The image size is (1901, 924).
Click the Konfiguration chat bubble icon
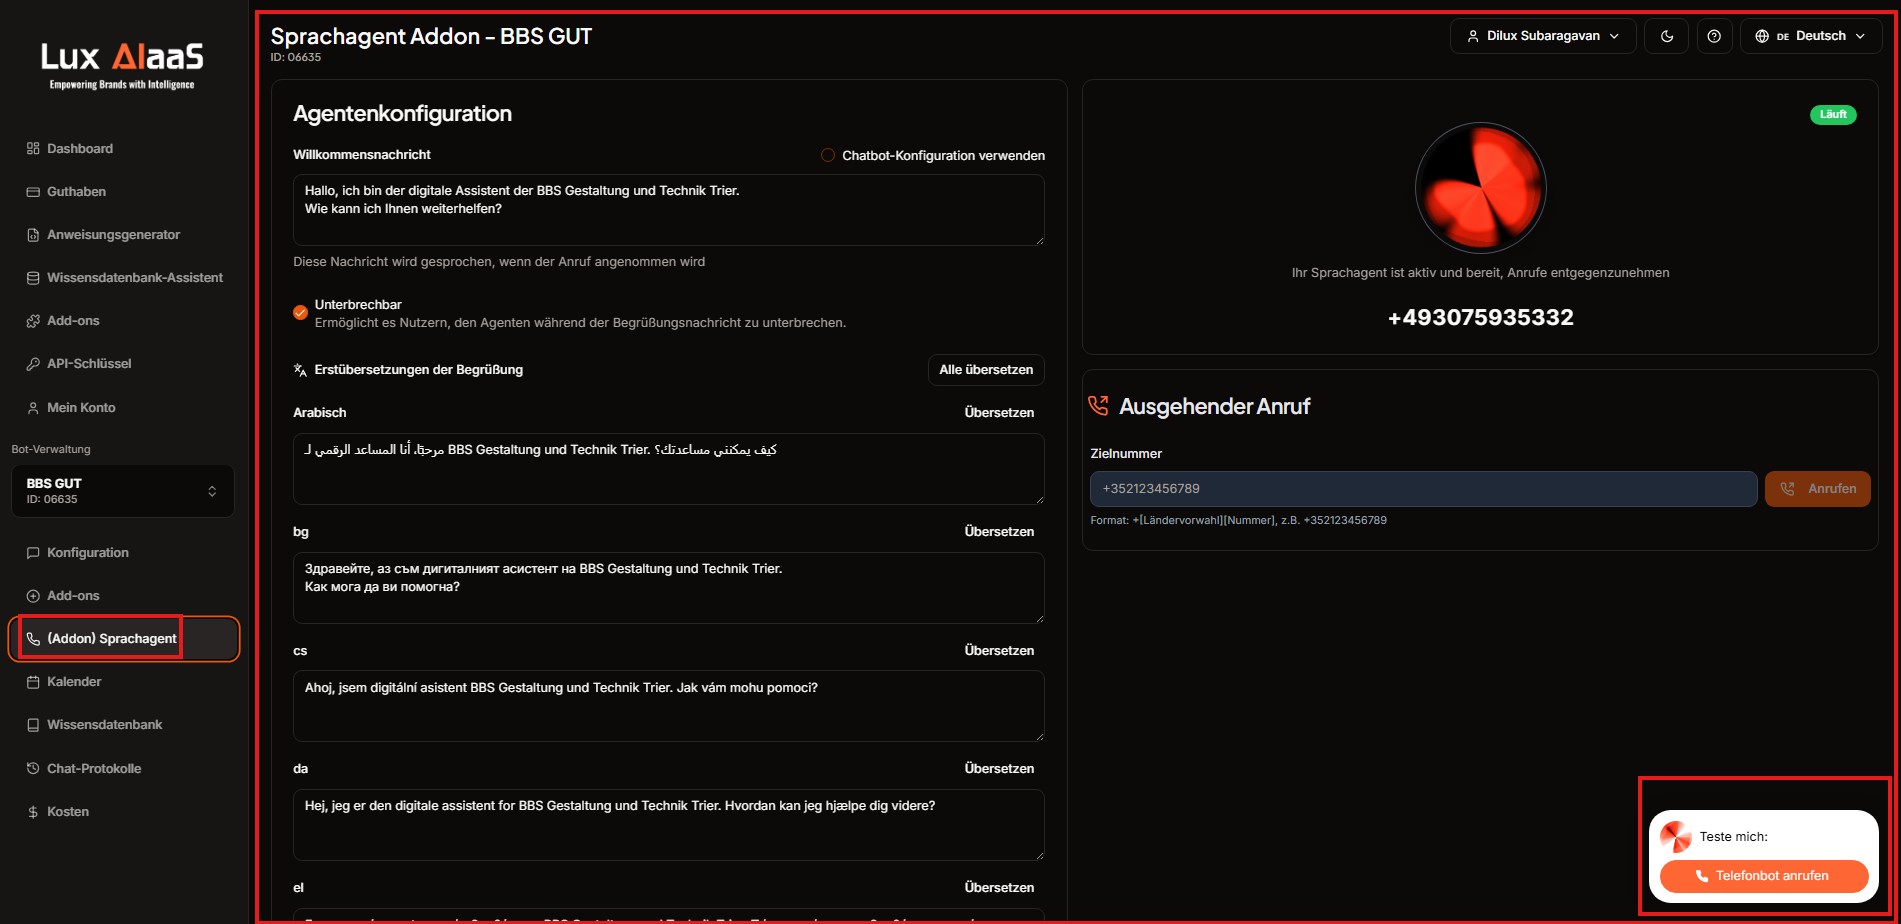tap(33, 553)
